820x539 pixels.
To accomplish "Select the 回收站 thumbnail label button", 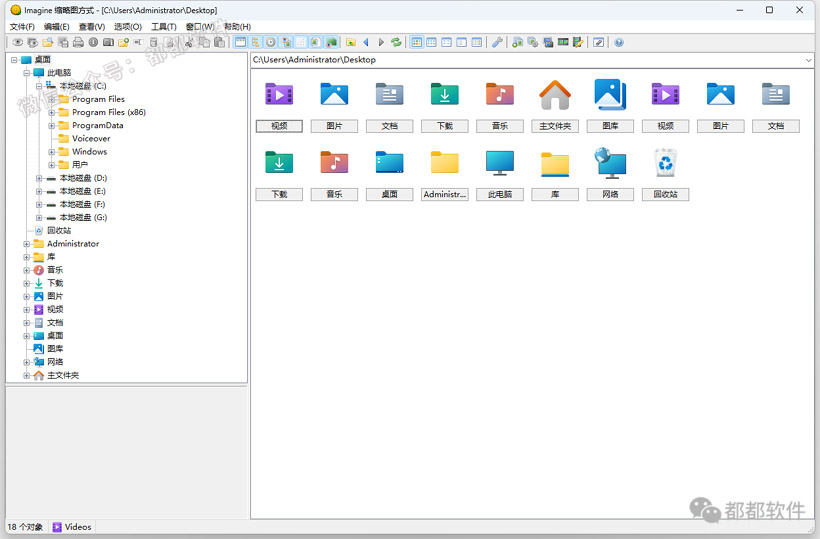I will [665, 194].
